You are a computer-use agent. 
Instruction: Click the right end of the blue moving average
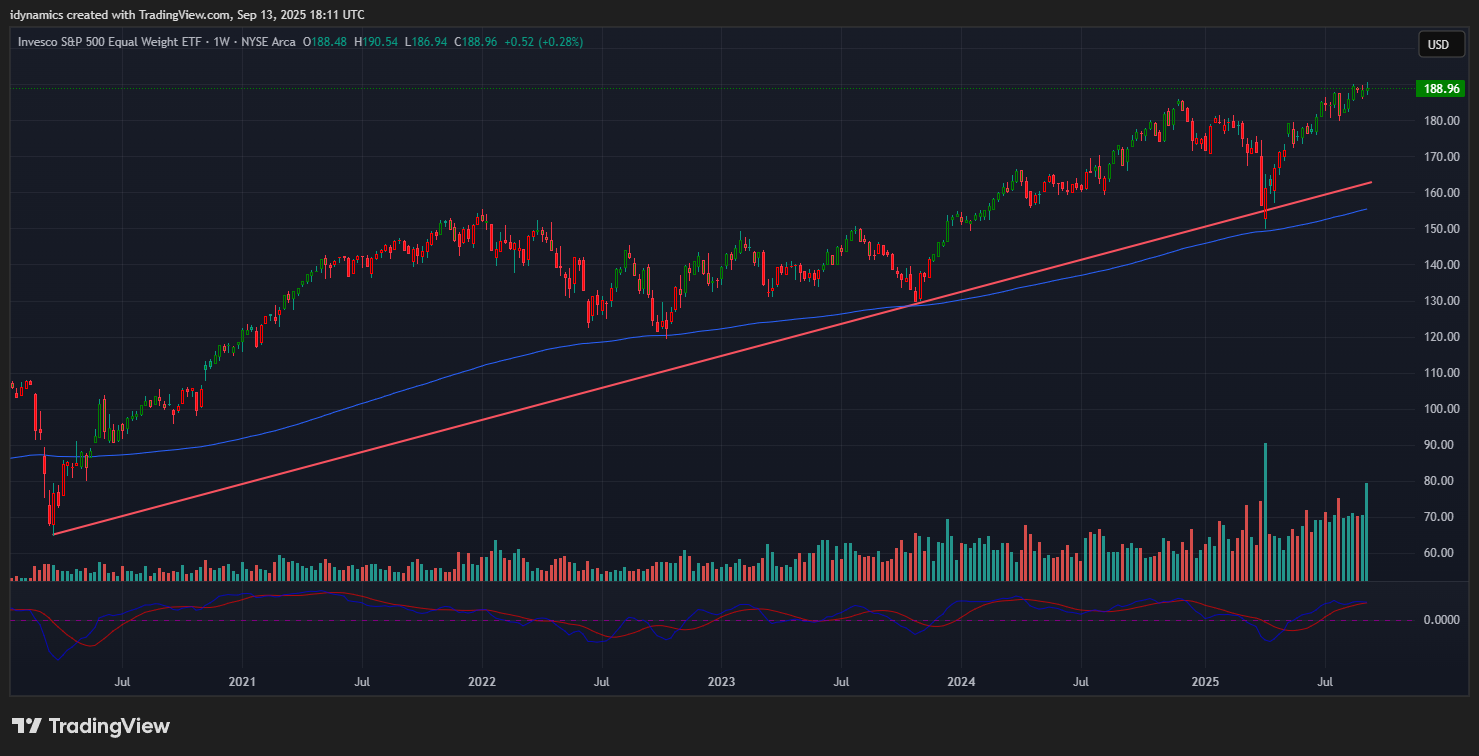[1366, 209]
